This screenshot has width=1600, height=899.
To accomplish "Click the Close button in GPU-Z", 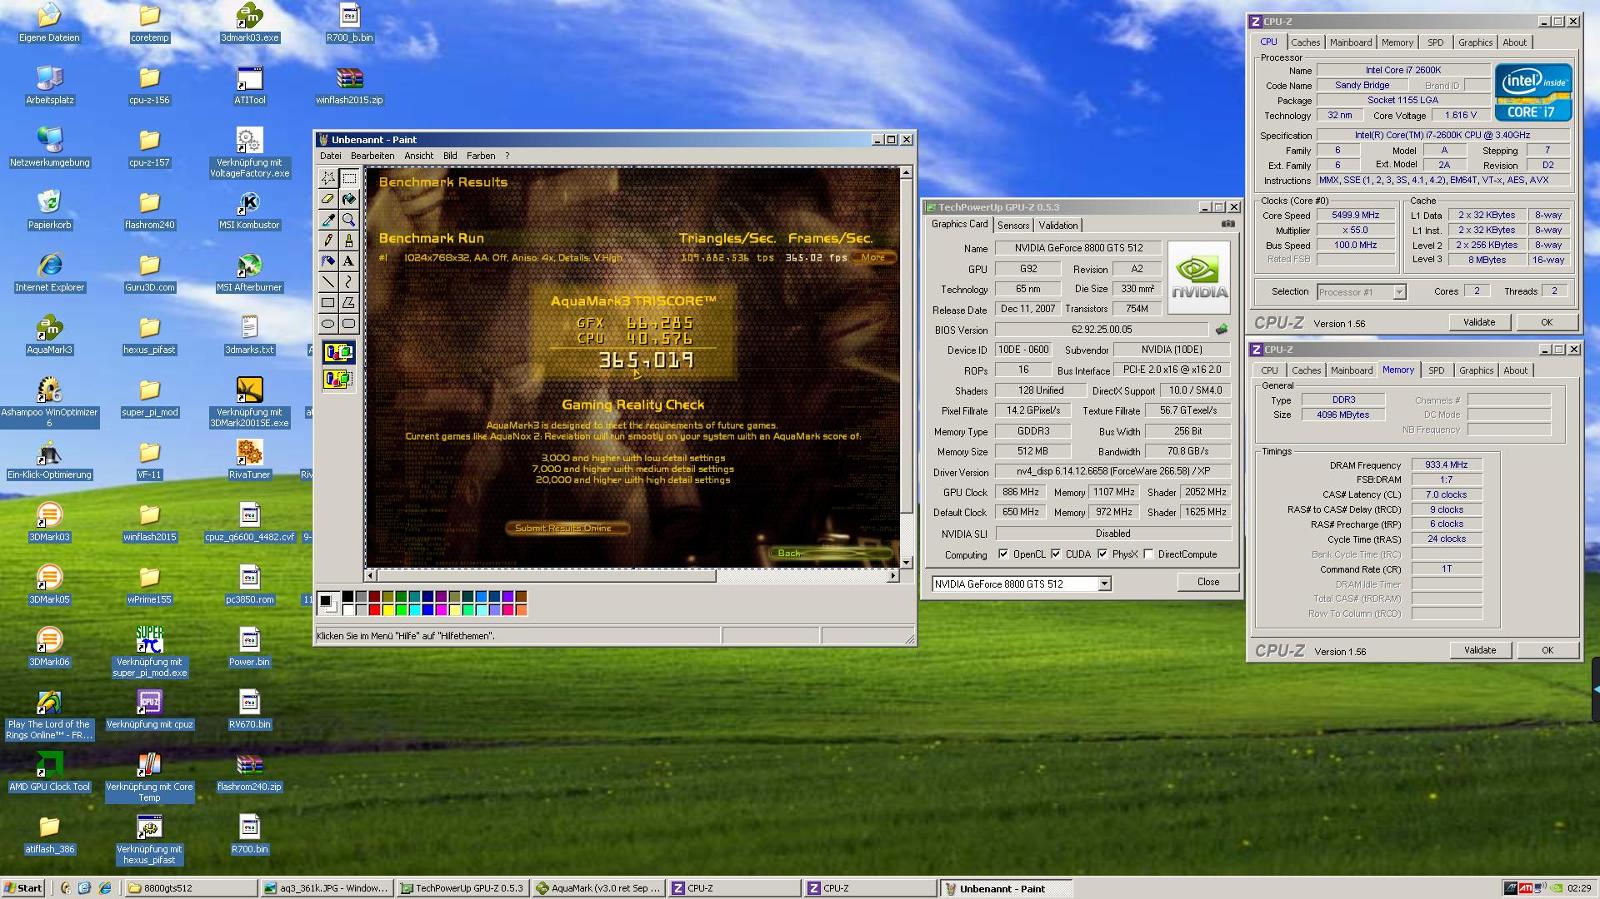I will [1208, 582].
